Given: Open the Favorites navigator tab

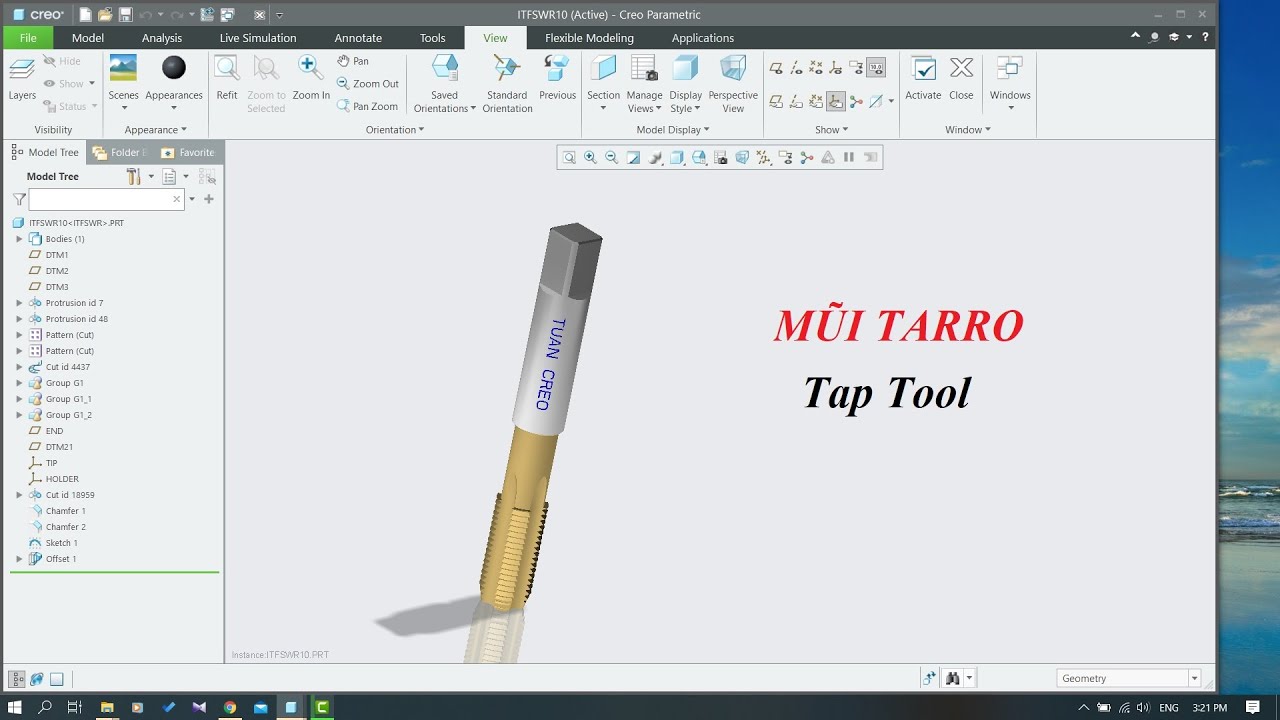Looking at the screenshot, I should [x=188, y=152].
